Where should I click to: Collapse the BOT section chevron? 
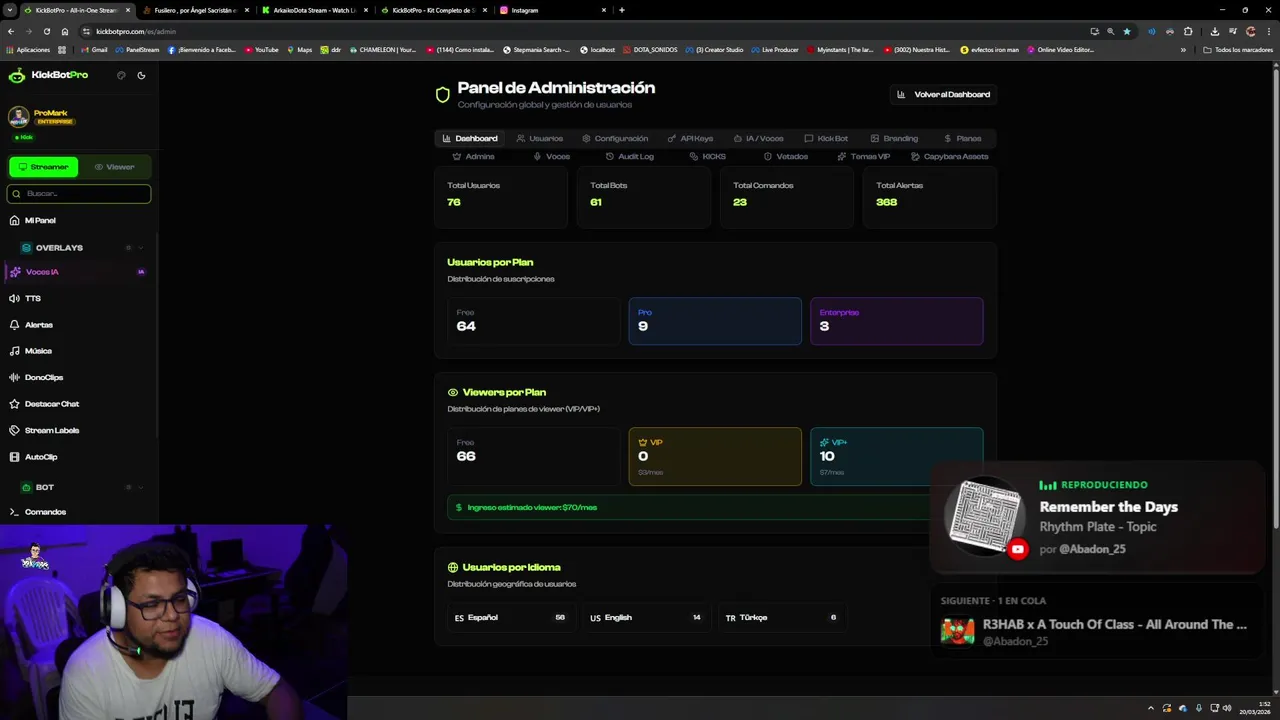pyautogui.click(x=141, y=487)
